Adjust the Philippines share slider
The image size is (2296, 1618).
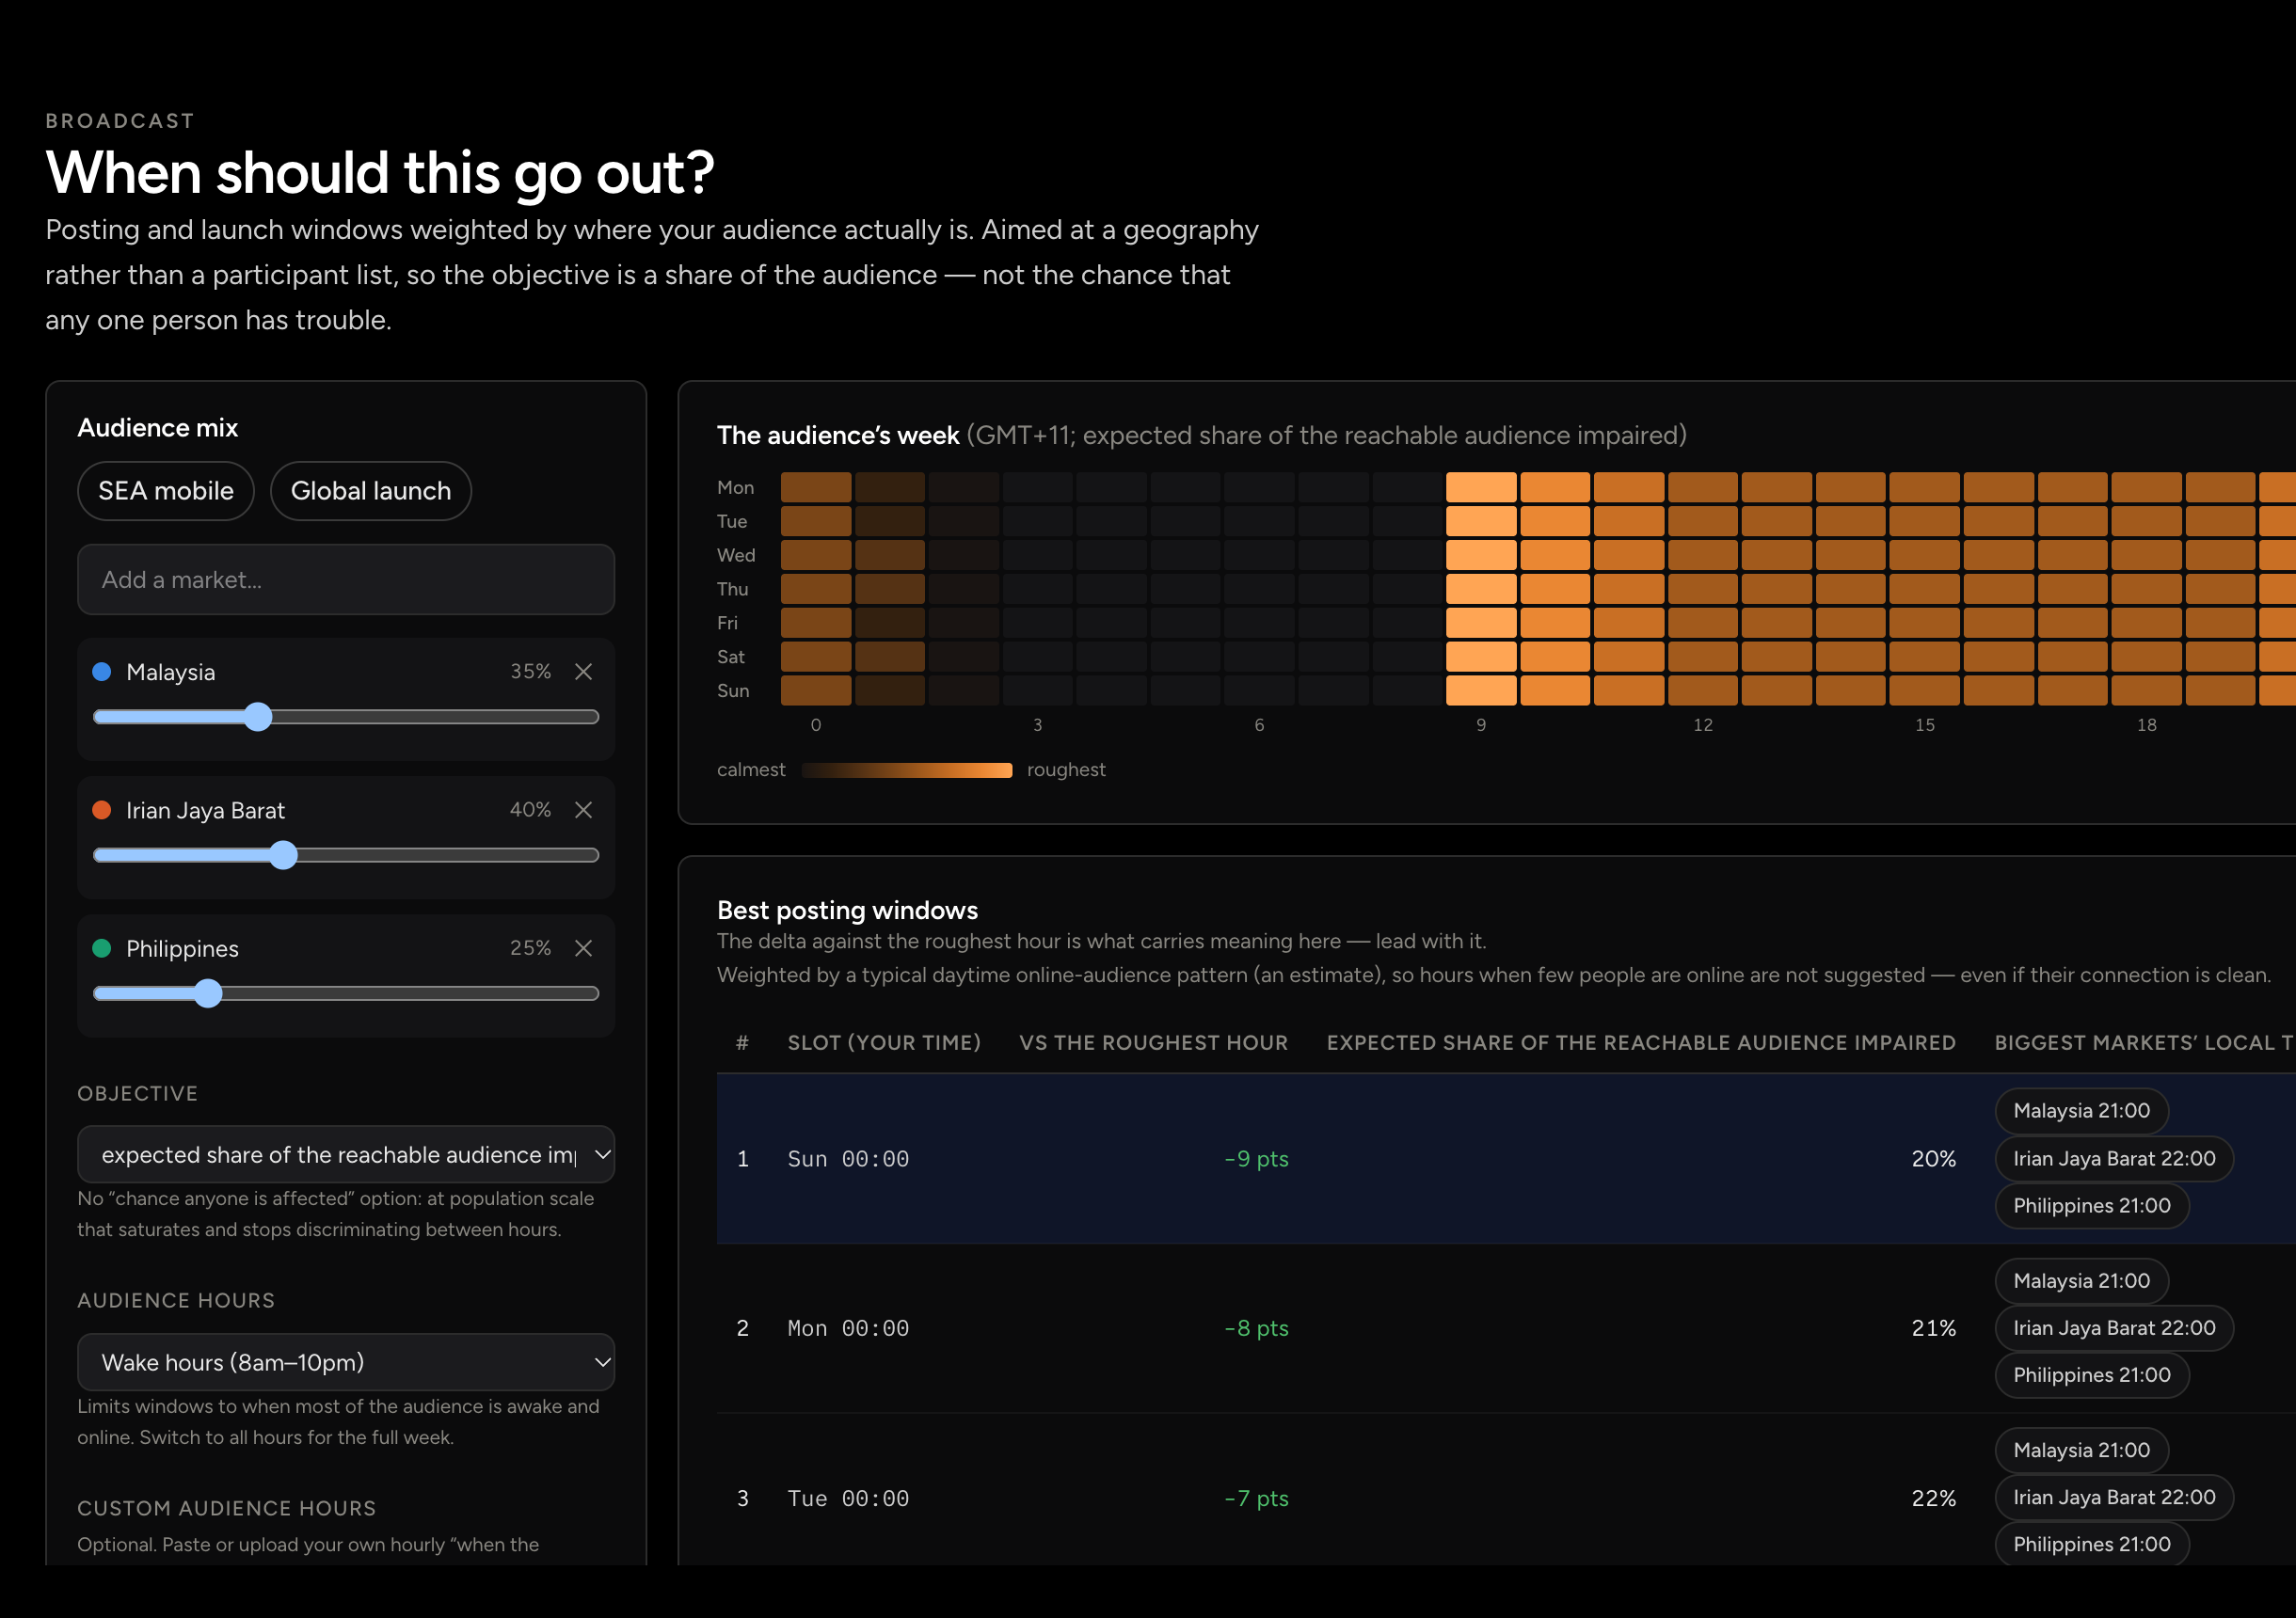[x=346, y=993]
